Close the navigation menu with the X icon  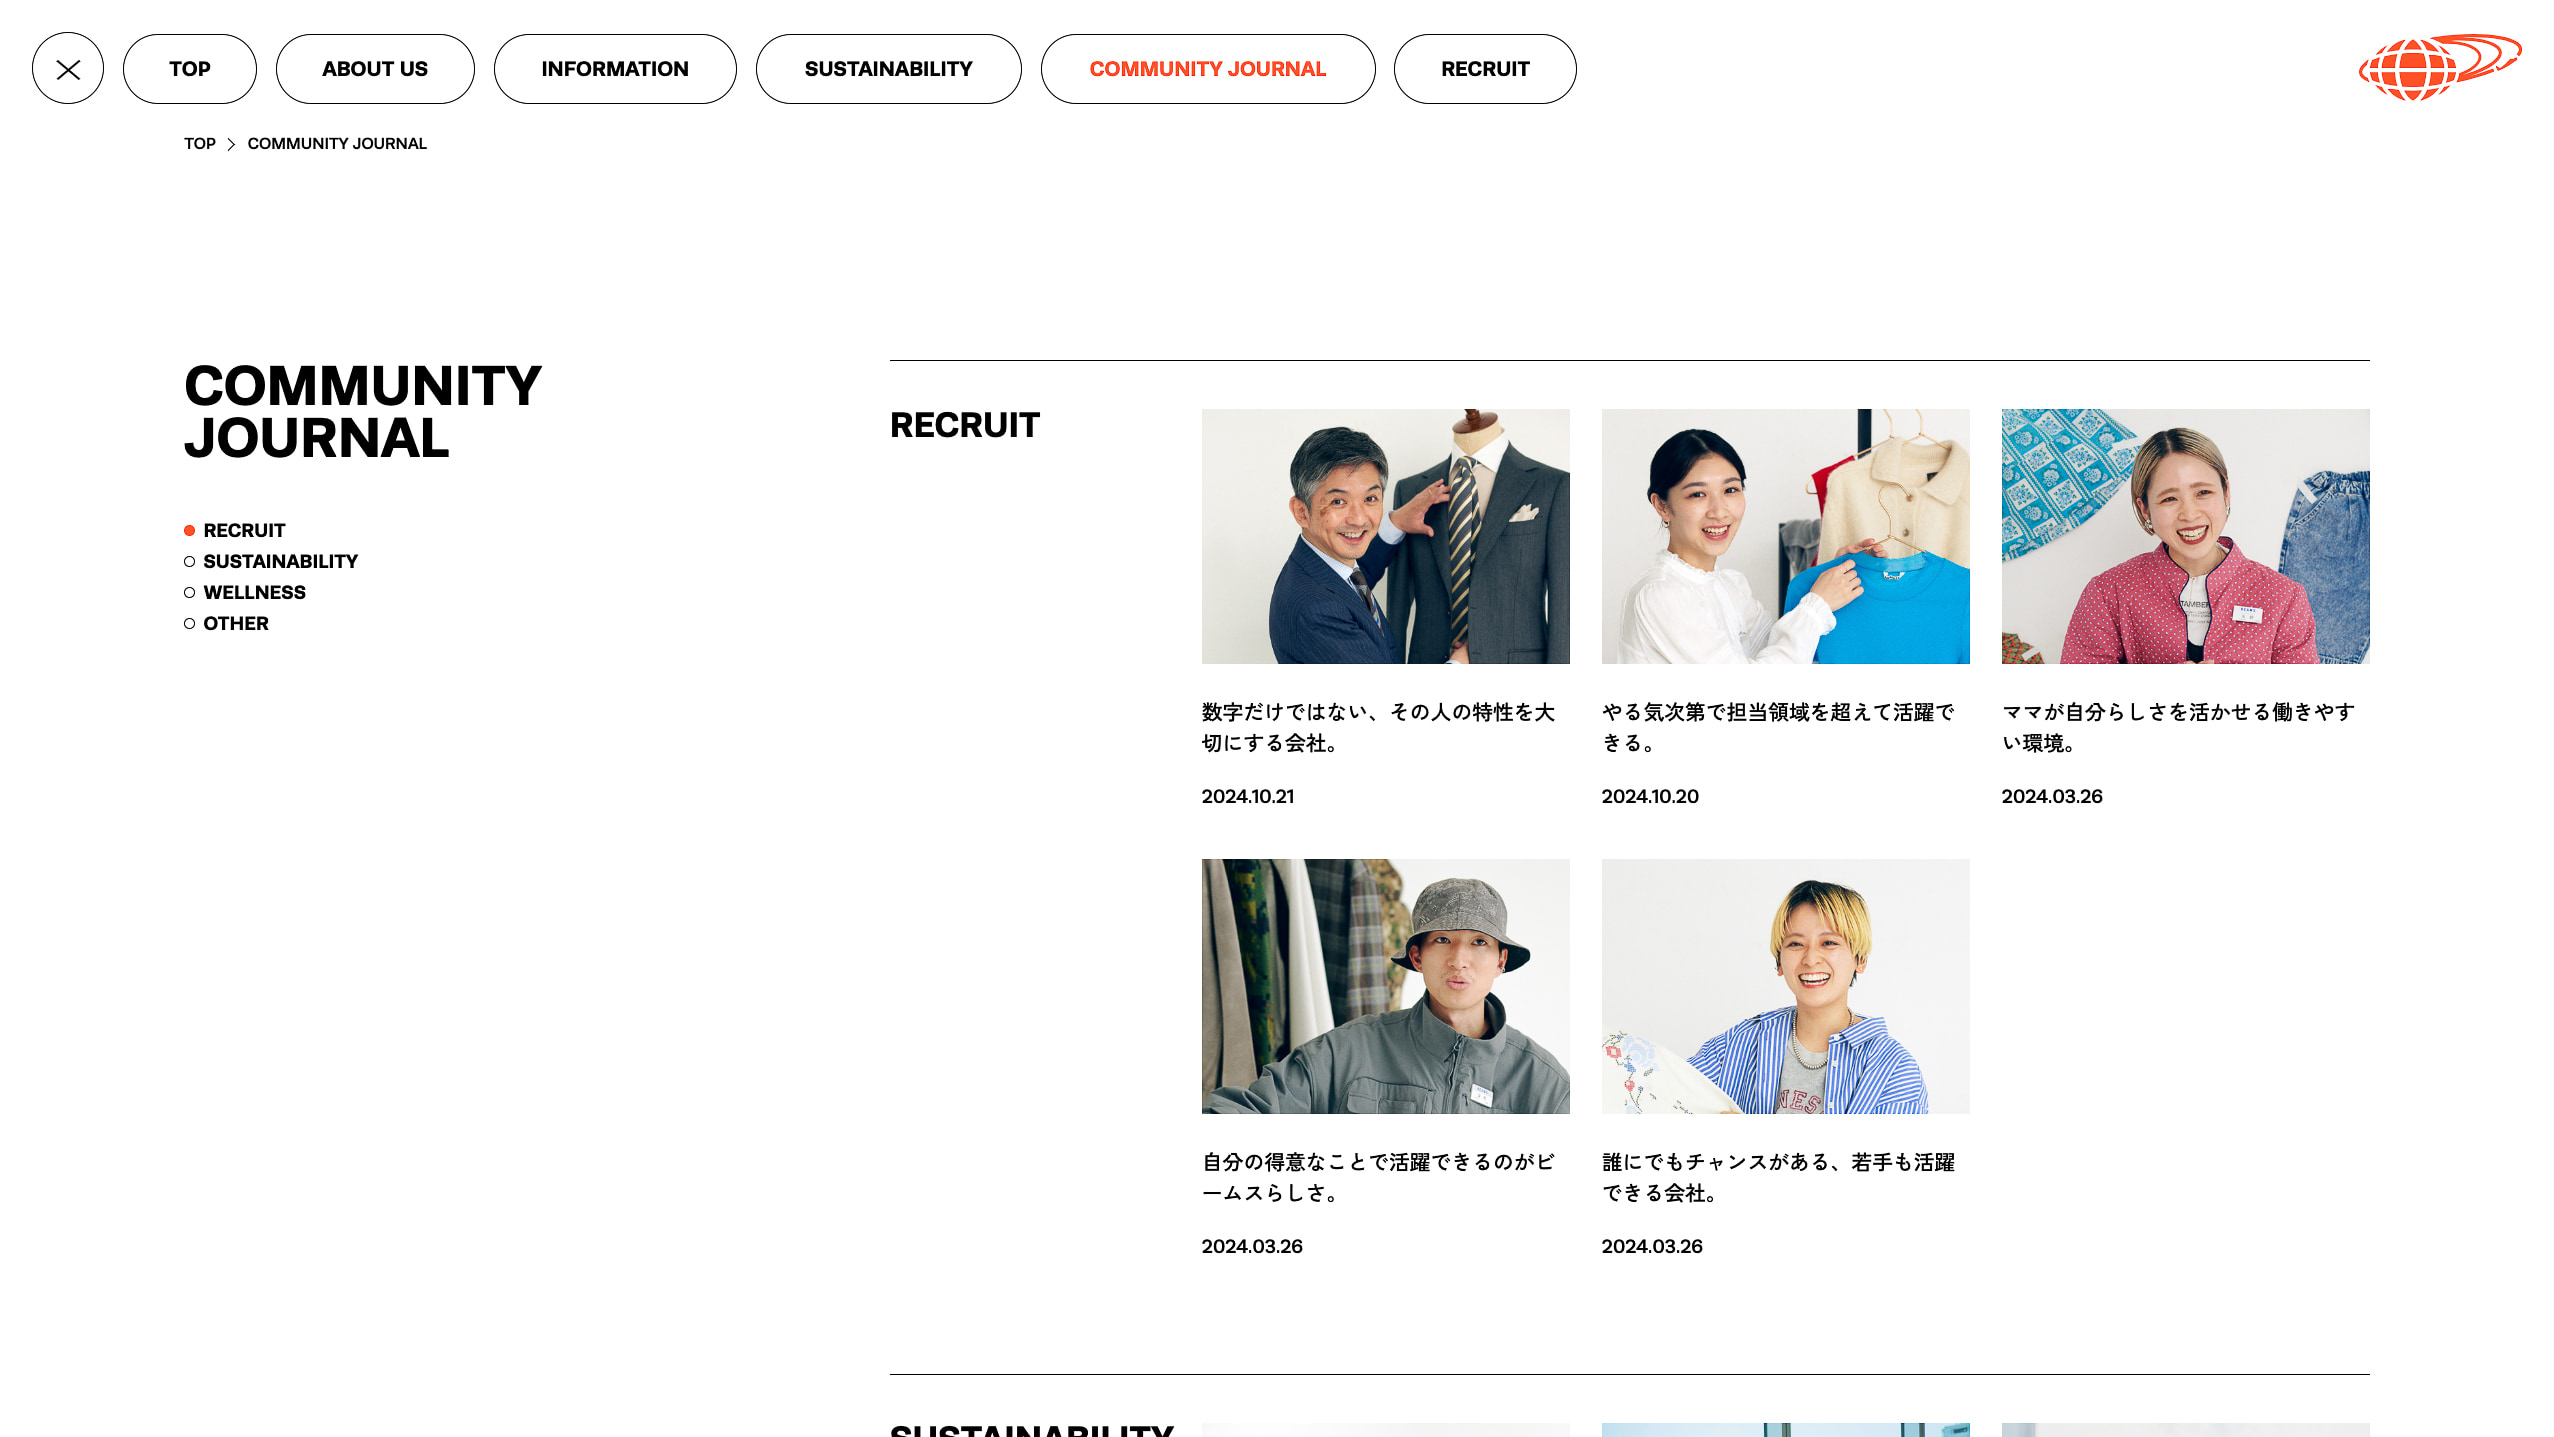point(68,69)
